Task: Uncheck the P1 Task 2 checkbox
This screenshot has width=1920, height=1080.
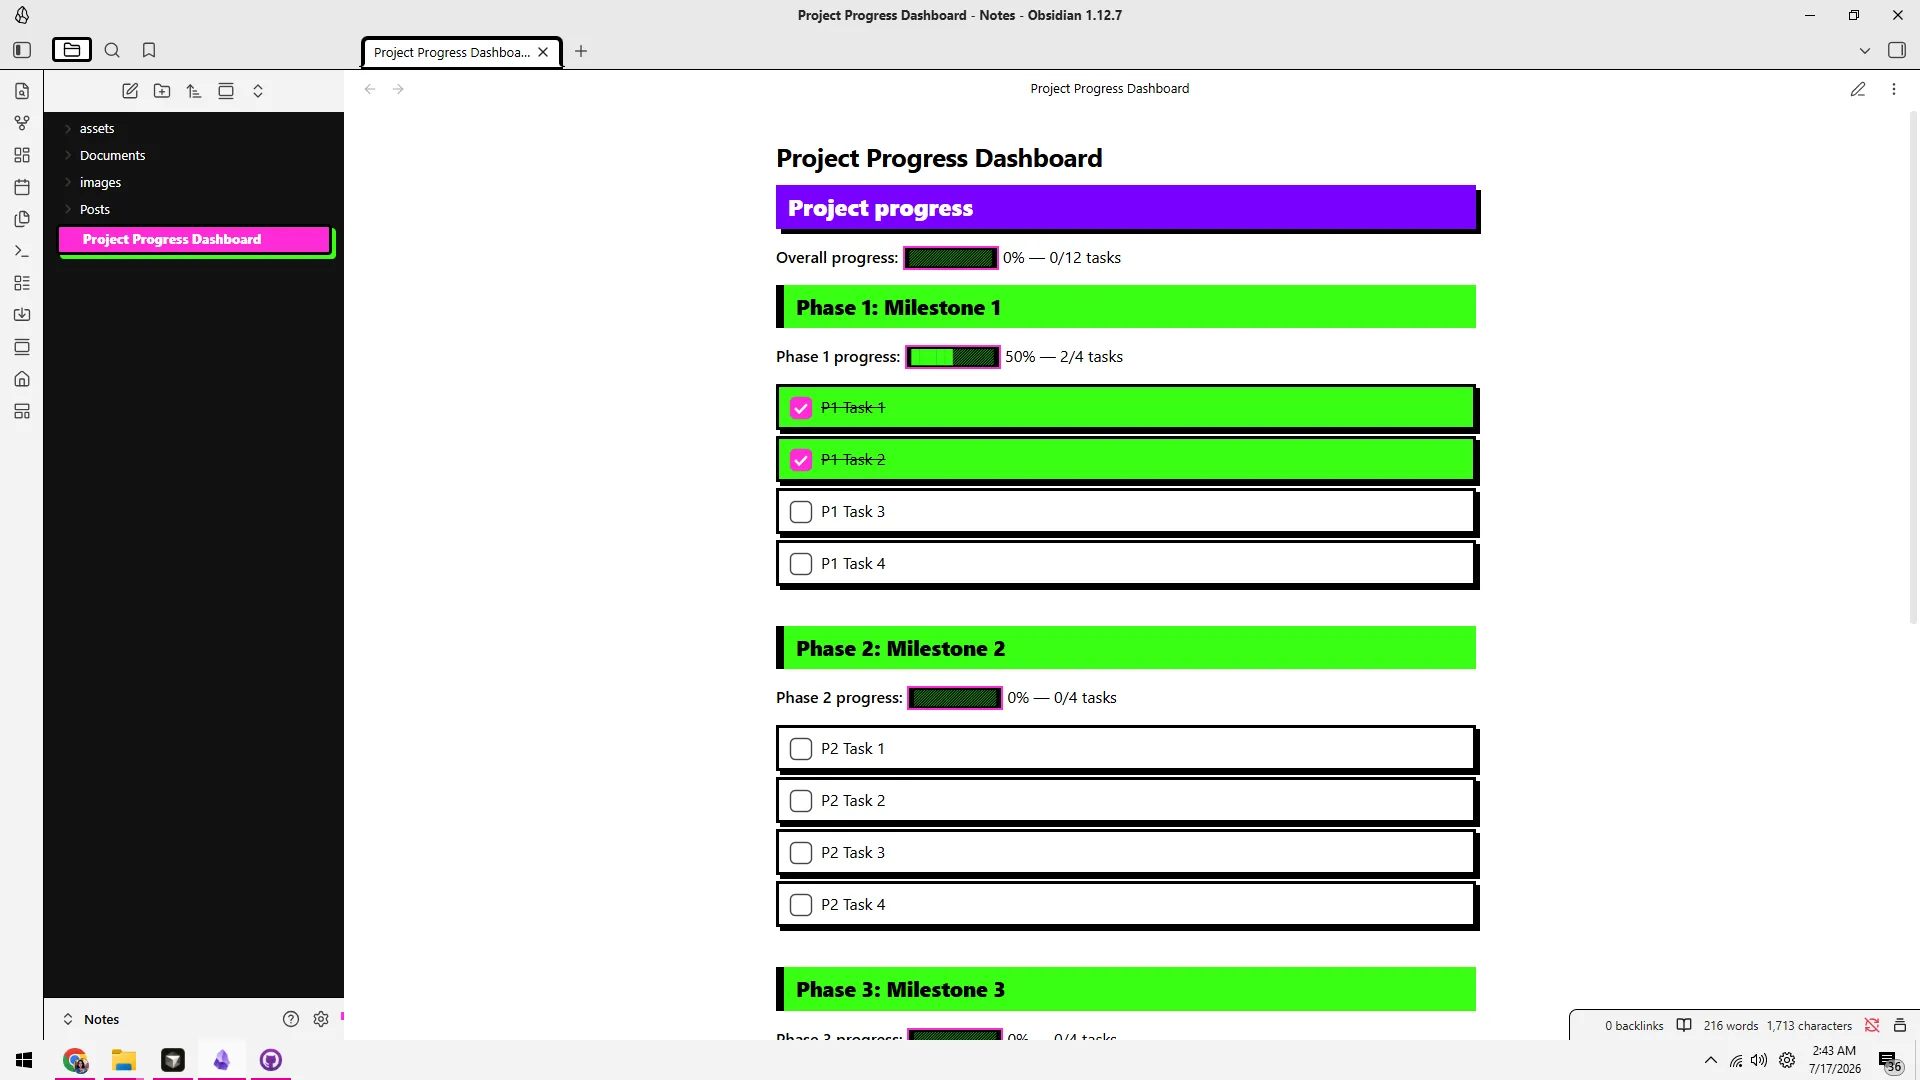Action: 801,460
